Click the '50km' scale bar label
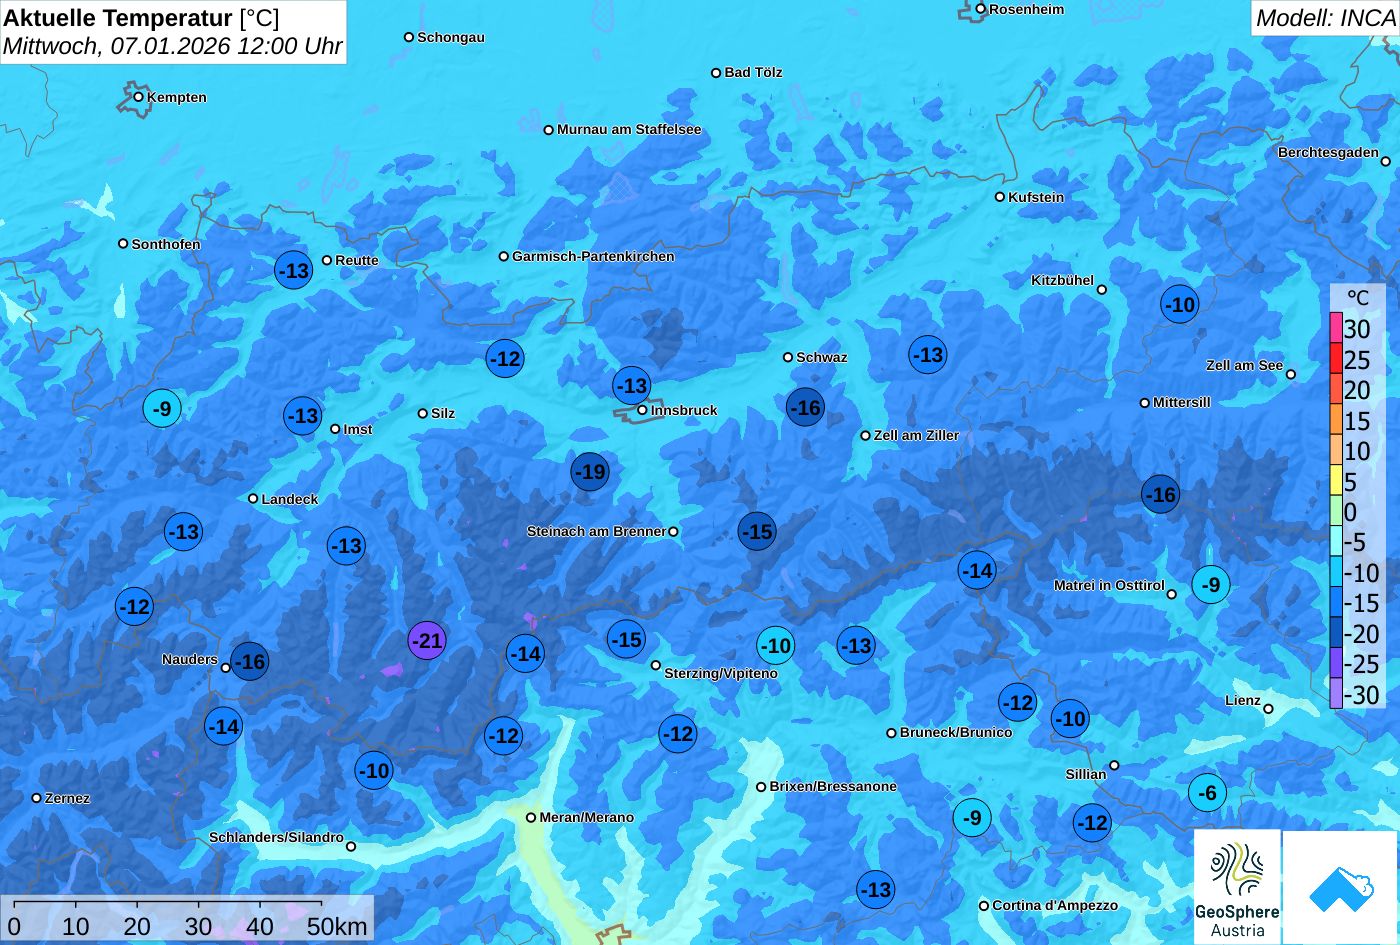1400x945 pixels. [x=337, y=926]
